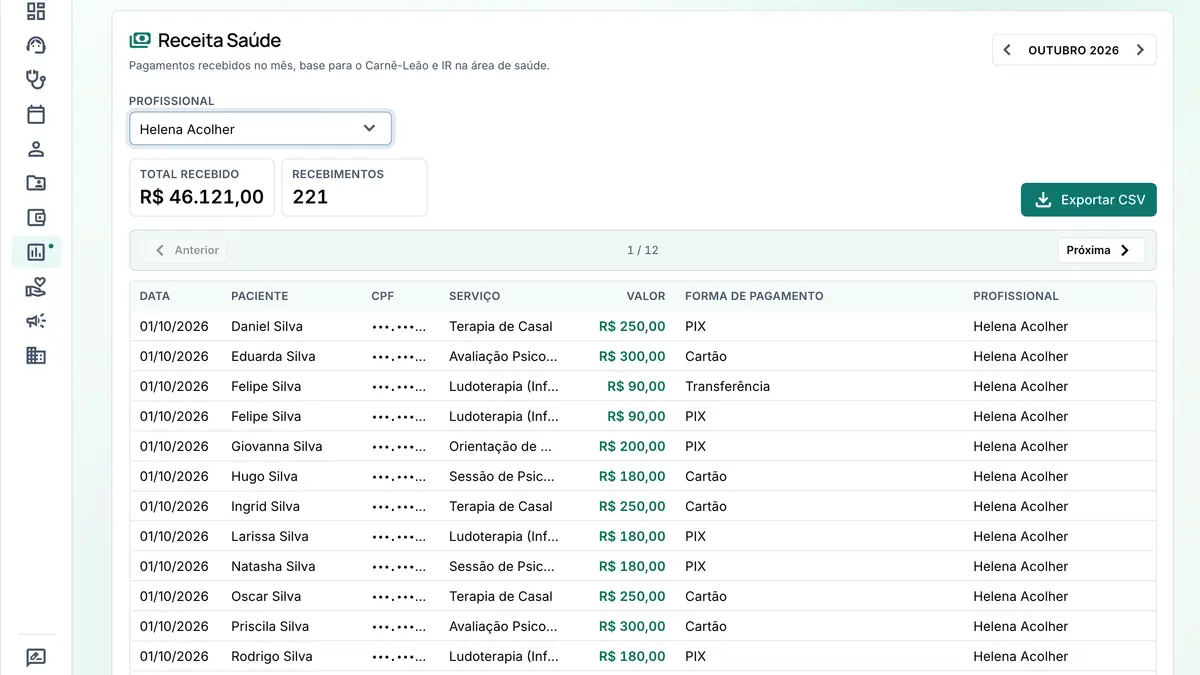Viewport: 1200px width, 675px height.
Task: Open the dashboard grid icon in sidebar
Action: coord(36,12)
